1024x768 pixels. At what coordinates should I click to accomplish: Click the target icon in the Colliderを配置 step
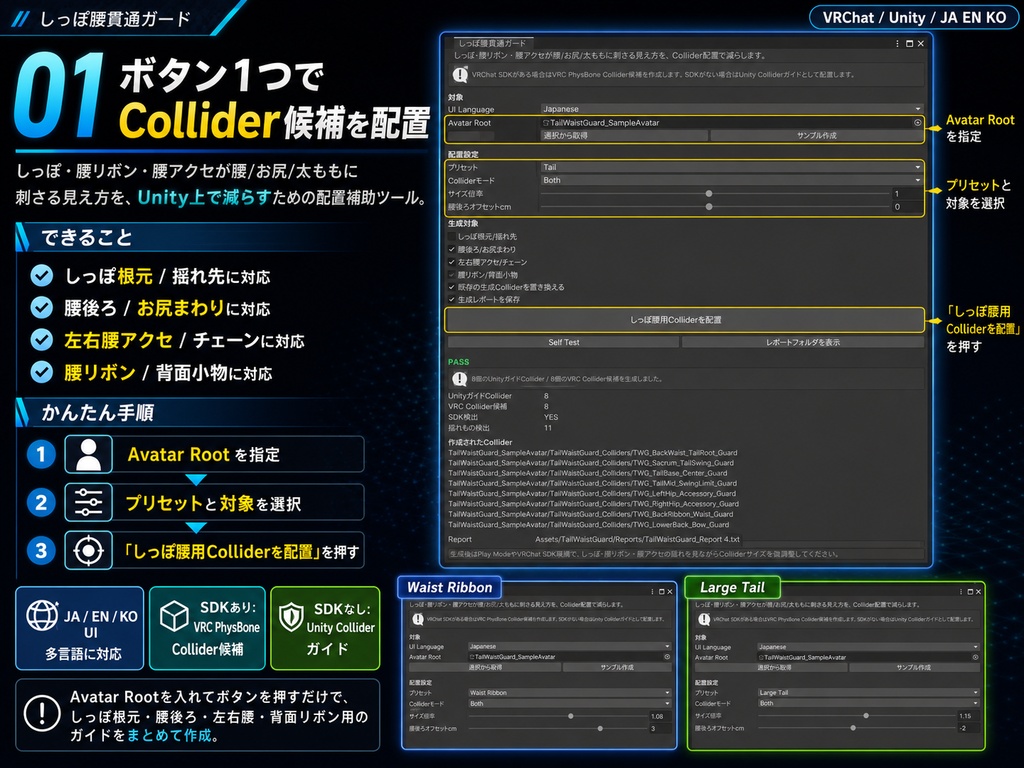(89, 551)
